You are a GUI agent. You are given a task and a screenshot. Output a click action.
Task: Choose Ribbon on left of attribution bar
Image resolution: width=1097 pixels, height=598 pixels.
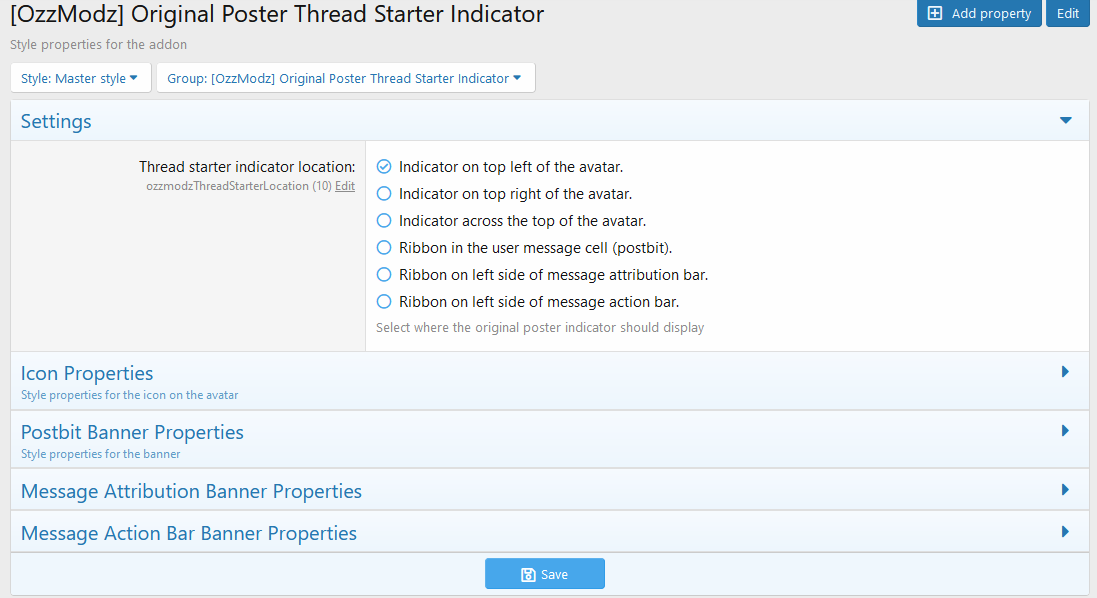pyautogui.click(x=384, y=275)
